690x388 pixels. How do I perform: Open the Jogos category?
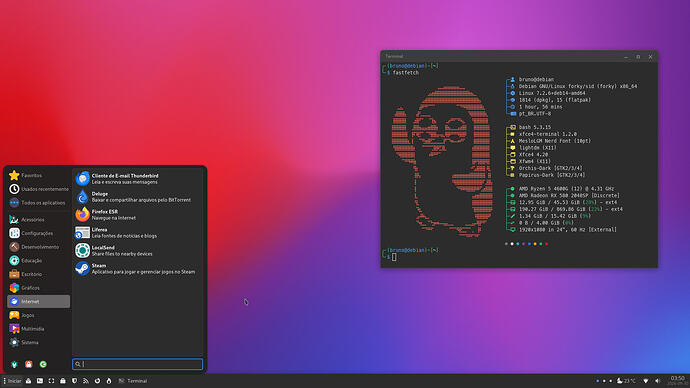tap(38, 315)
